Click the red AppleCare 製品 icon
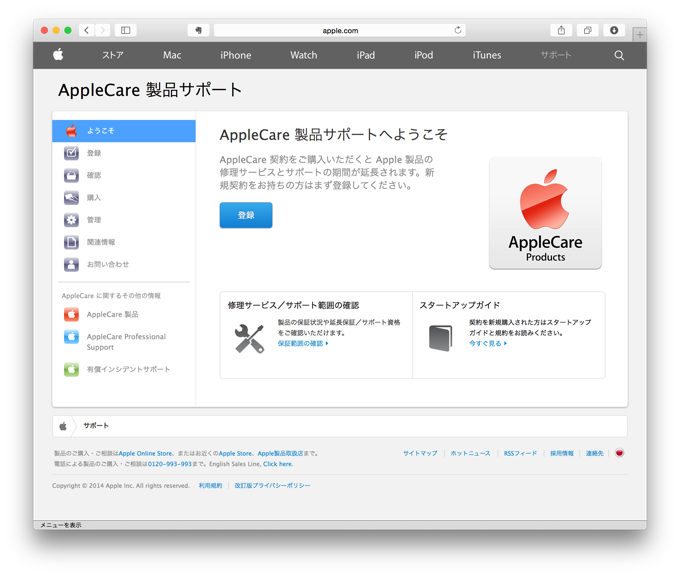Viewport: 680px width, 577px height. coord(72,314)
